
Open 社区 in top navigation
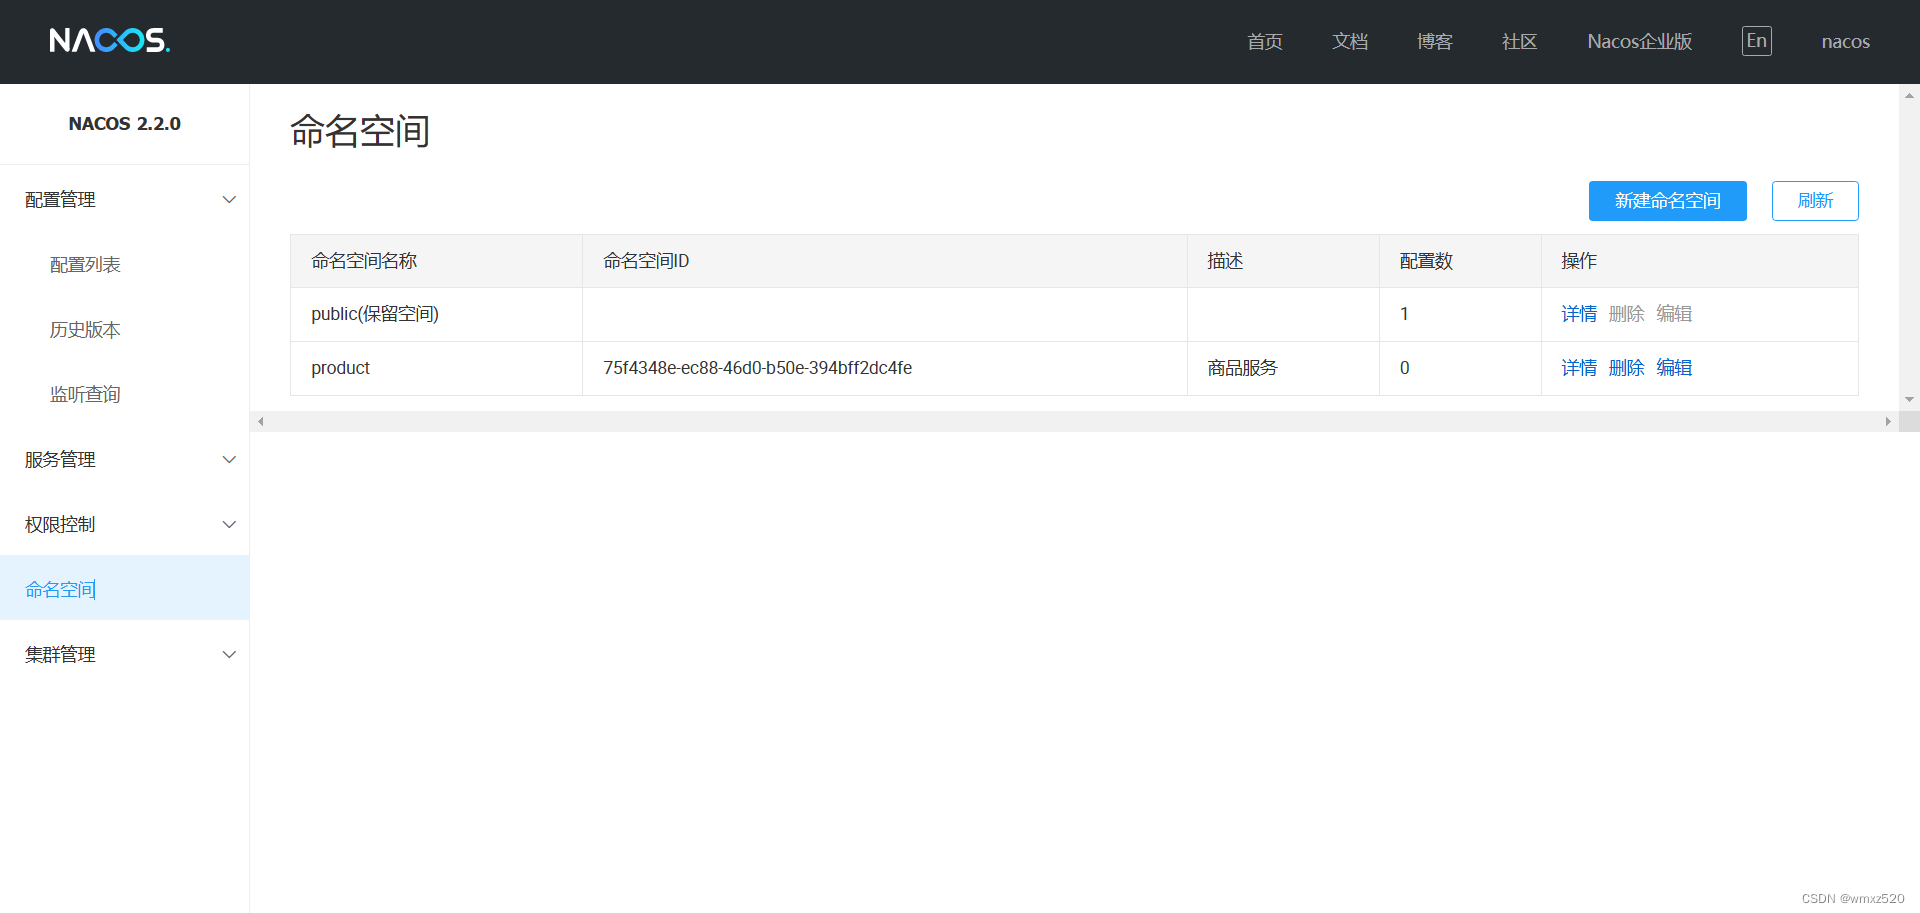click(x=1520, y=41)
